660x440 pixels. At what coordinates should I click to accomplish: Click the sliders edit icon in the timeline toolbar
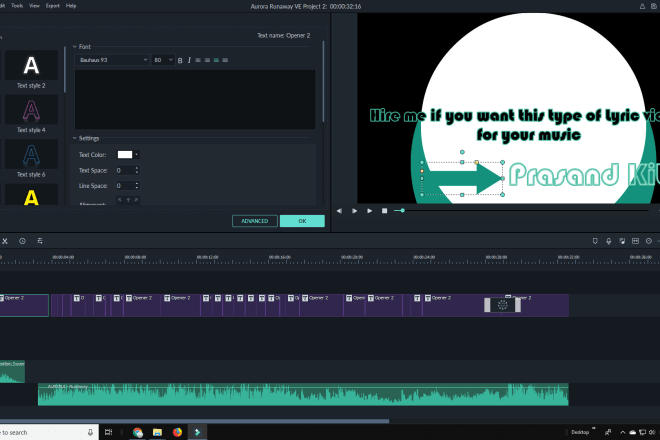click(x=40, y=241)
